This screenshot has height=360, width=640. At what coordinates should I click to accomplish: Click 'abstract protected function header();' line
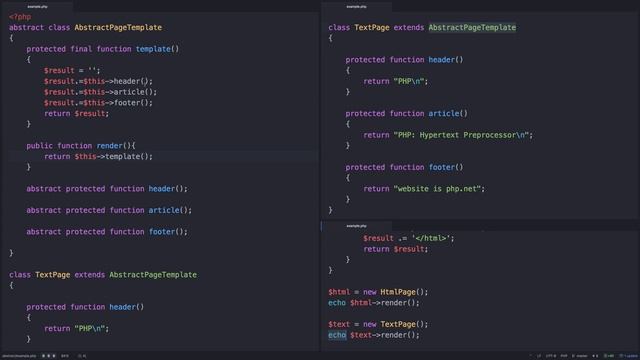(107, 189)
